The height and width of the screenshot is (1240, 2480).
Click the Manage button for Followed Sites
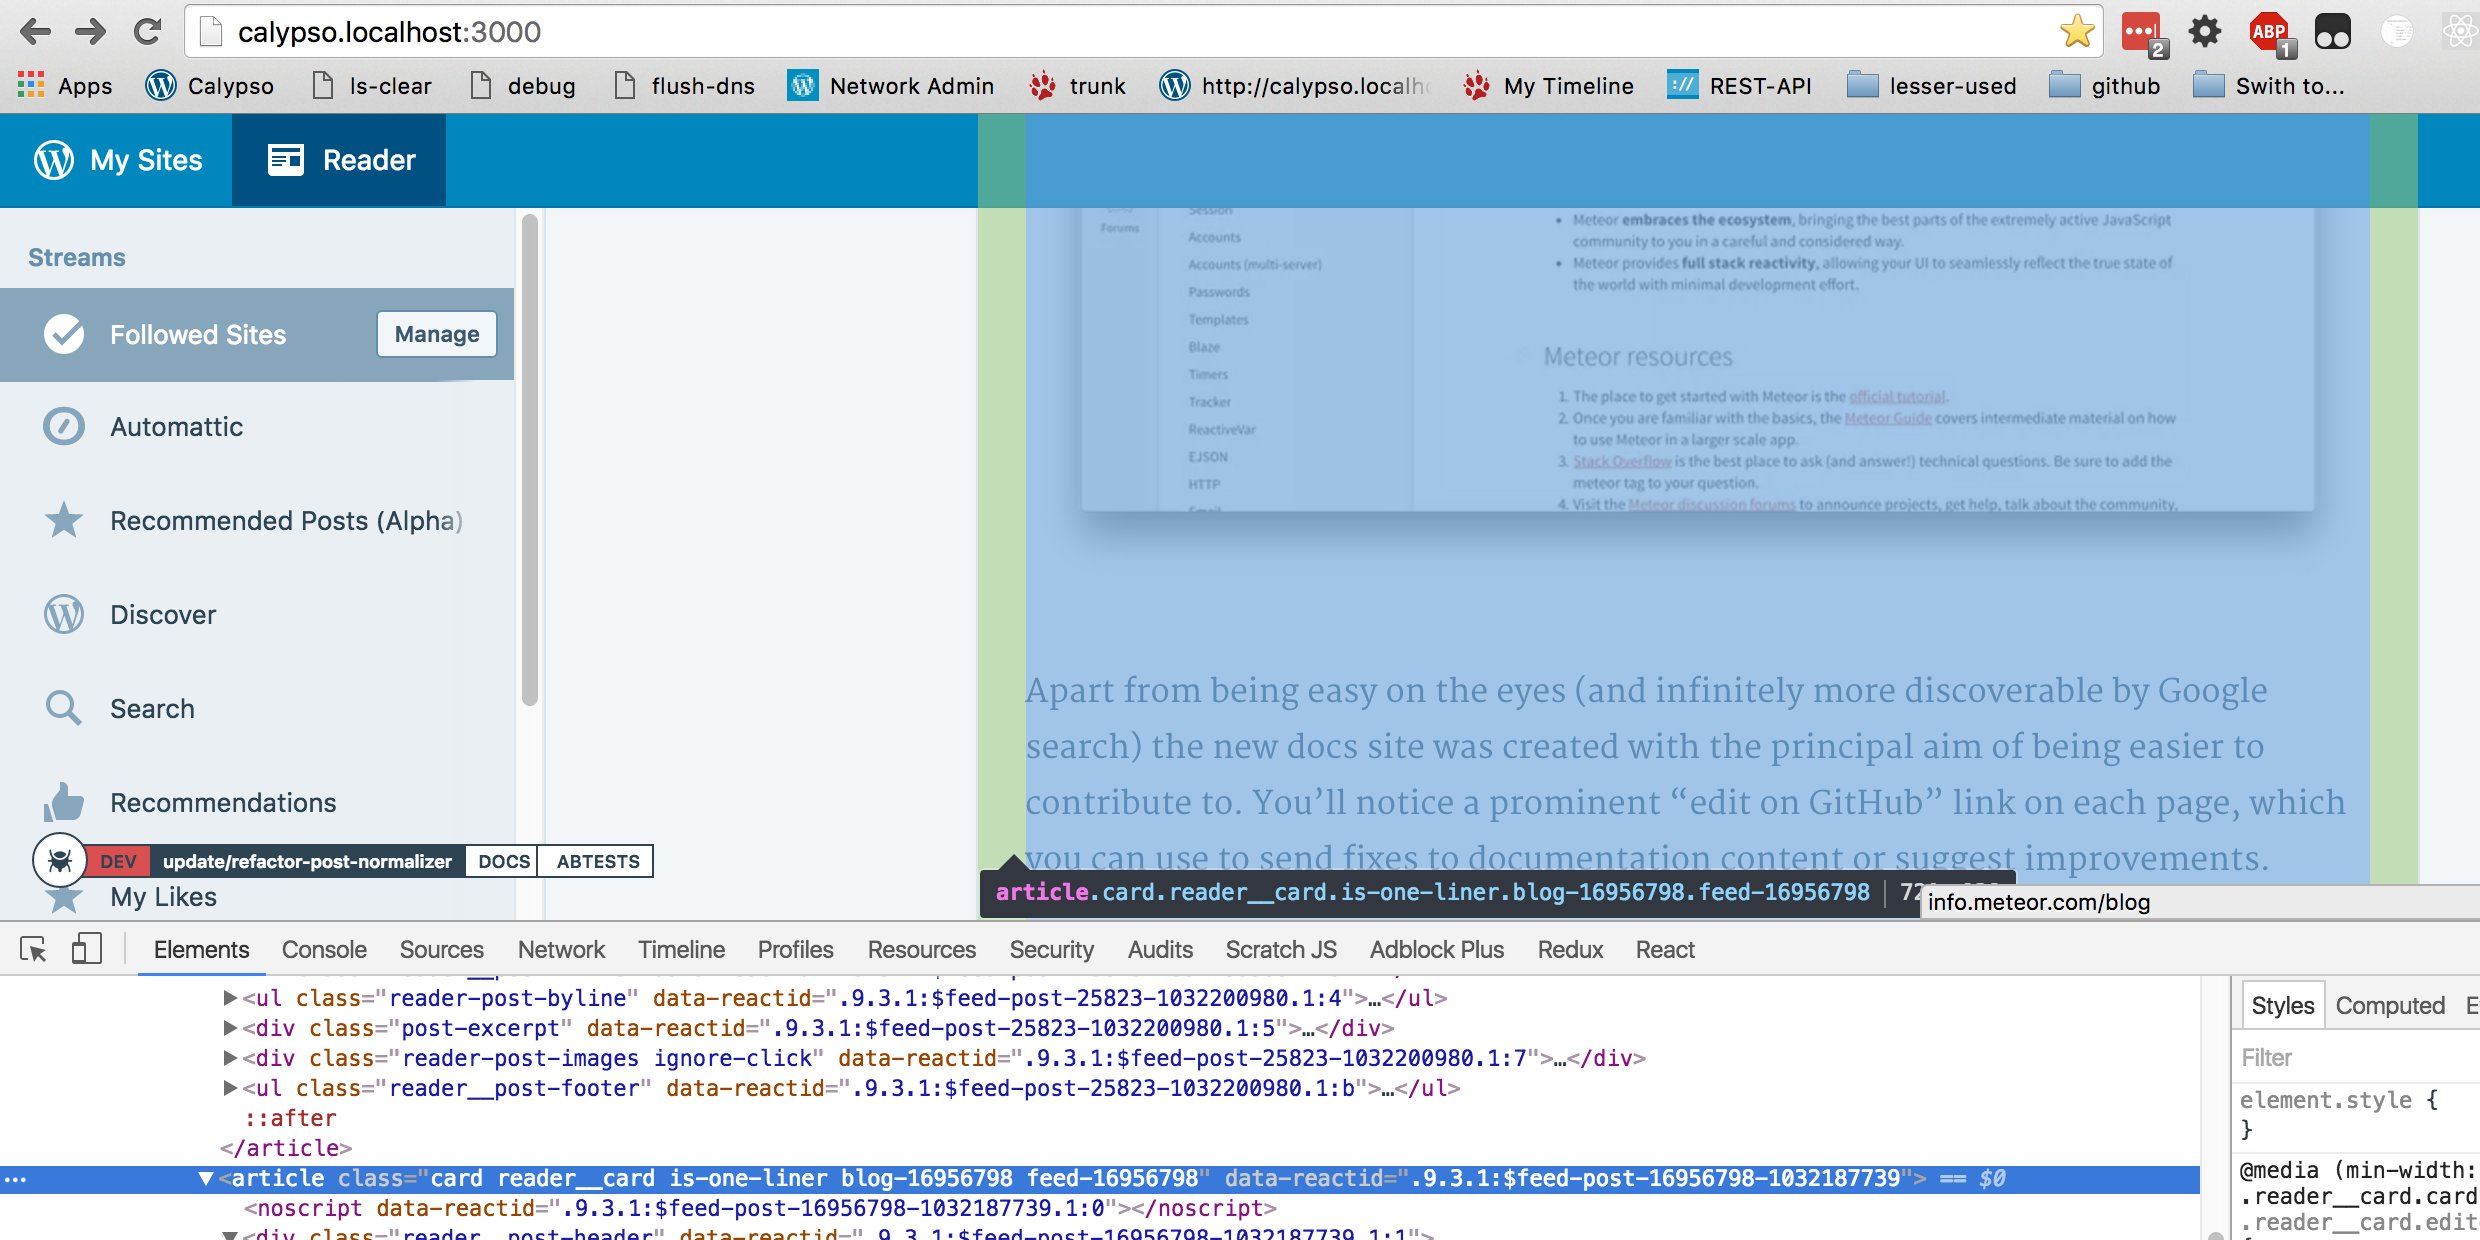point(437,334)
